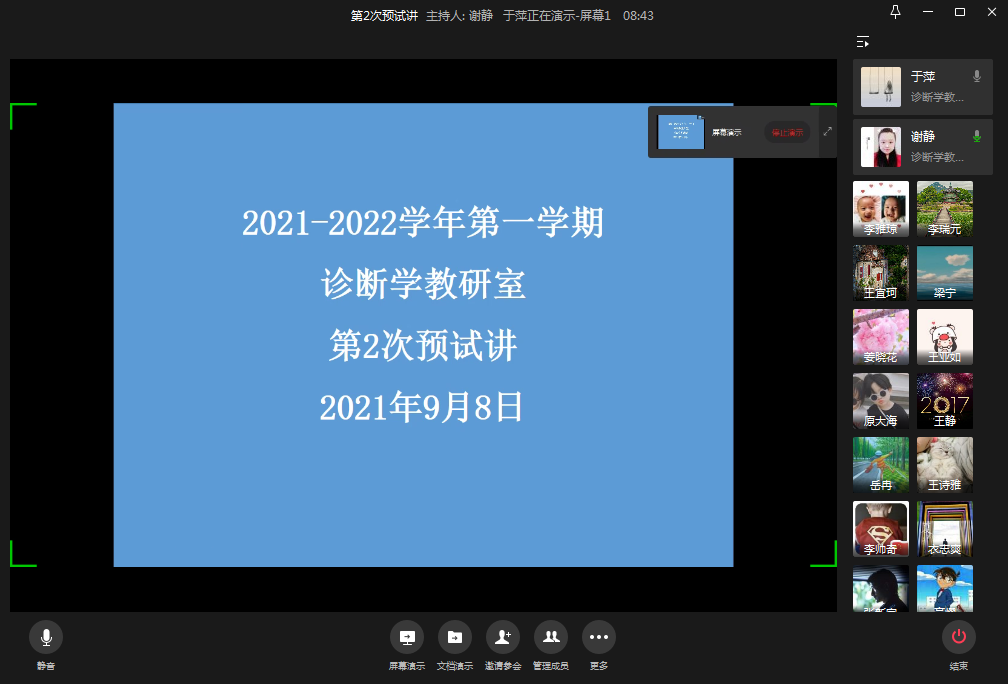This screenshot has height=684, width=1008.
Task: Click 李帅奇's Superman shirt avatar
Action: point(880,529)
